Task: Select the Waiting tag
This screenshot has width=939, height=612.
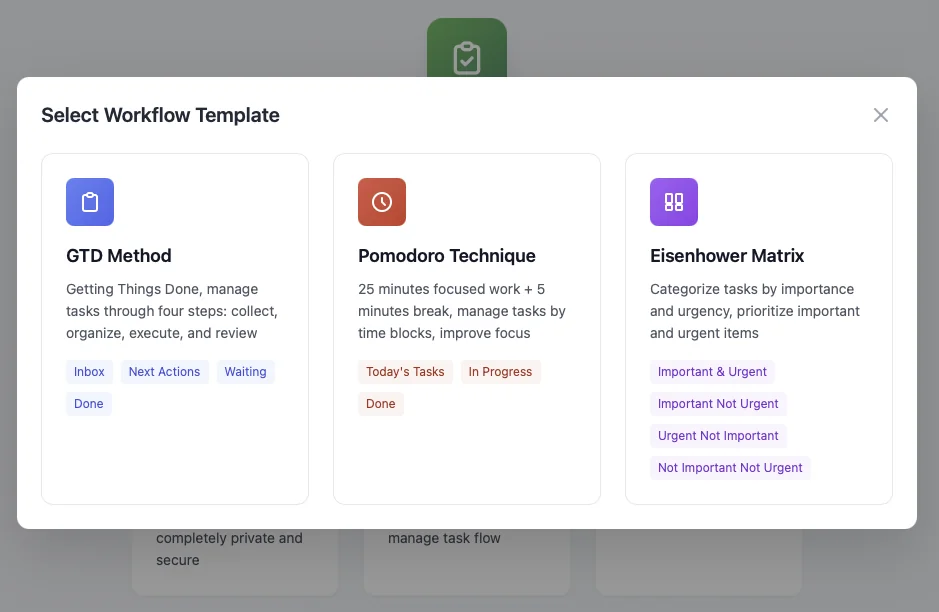Action: tap(245, 372)
